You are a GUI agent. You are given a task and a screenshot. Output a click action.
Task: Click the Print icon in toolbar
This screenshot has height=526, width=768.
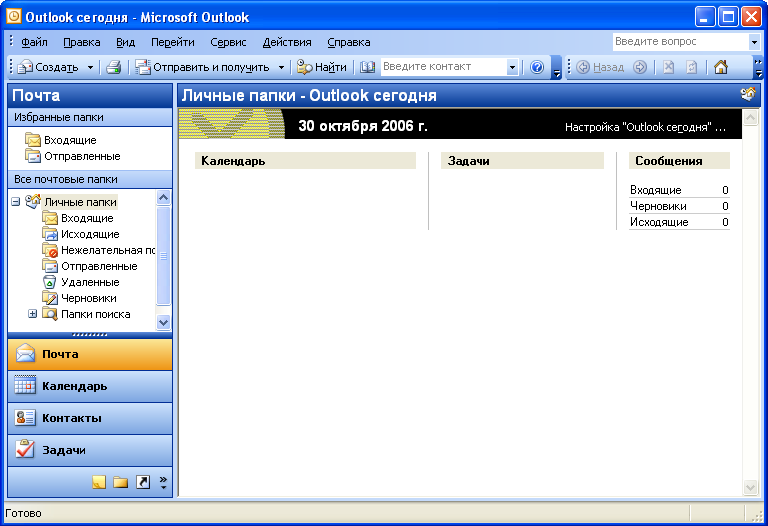pyautogui.click(x=114, y=67)
